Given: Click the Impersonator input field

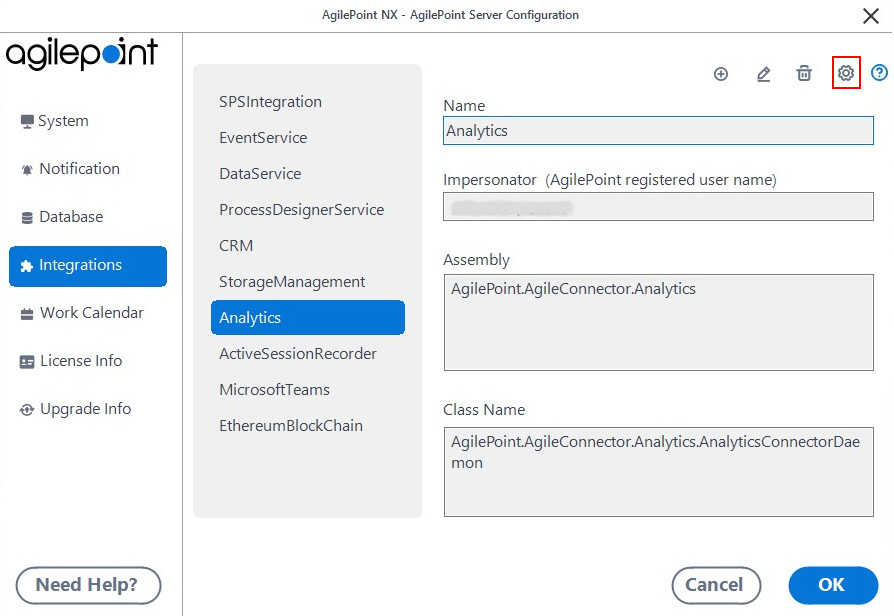Looking at the screenshot, I should click(x=658, y=206).
